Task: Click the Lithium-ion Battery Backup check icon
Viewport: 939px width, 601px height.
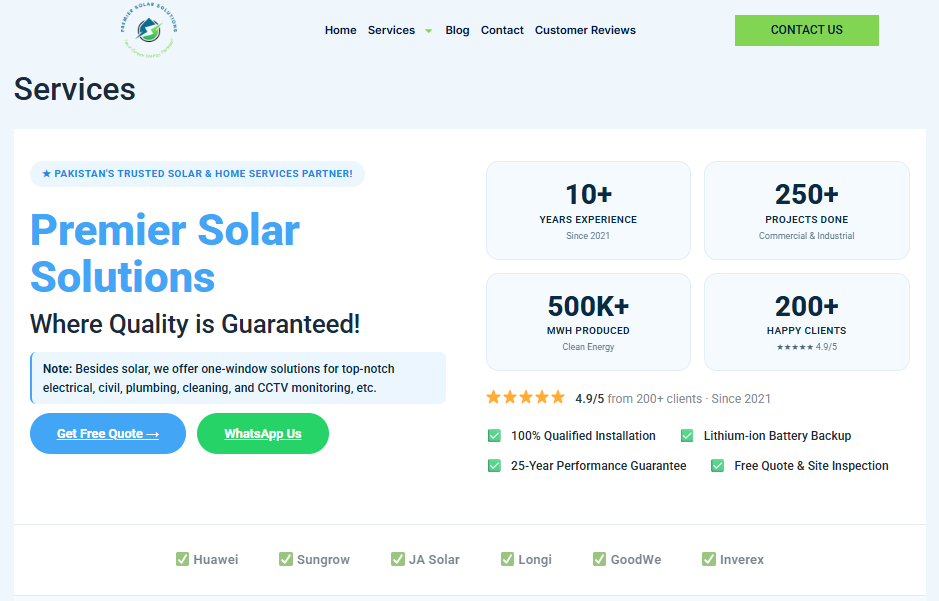Action: (x=687, y=436)
